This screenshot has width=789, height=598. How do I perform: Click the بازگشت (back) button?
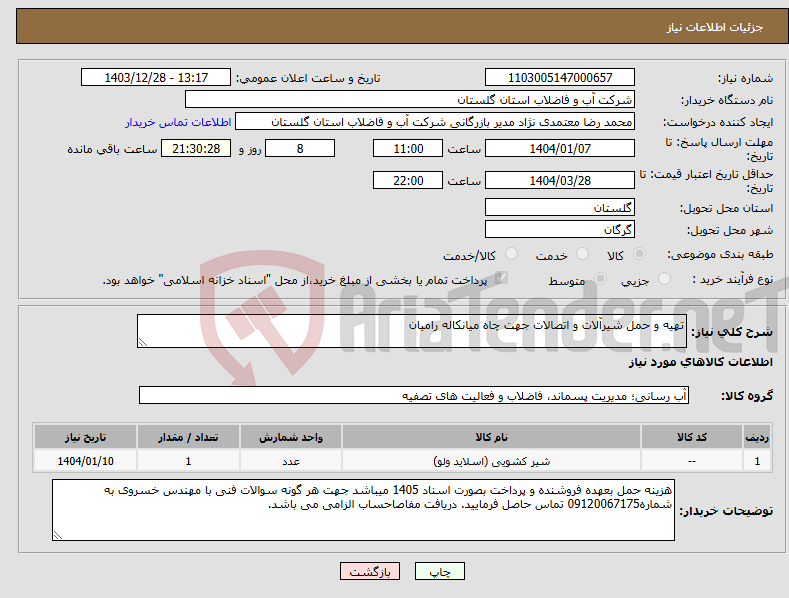click(x=370, y=571)
